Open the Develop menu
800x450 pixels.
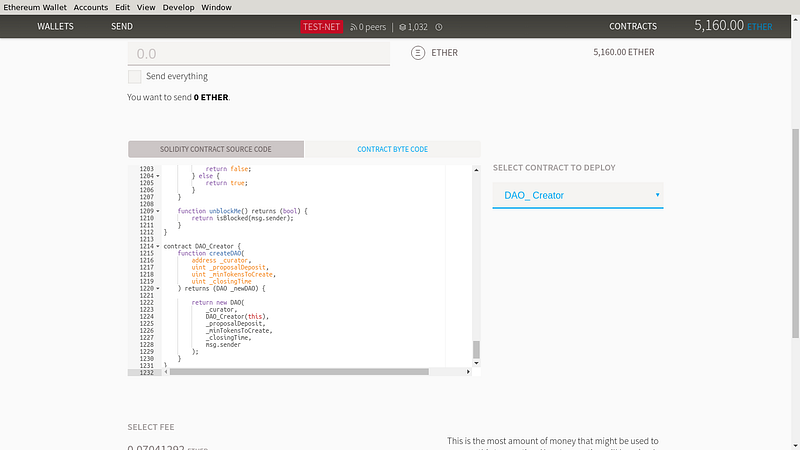pos(179,7)
